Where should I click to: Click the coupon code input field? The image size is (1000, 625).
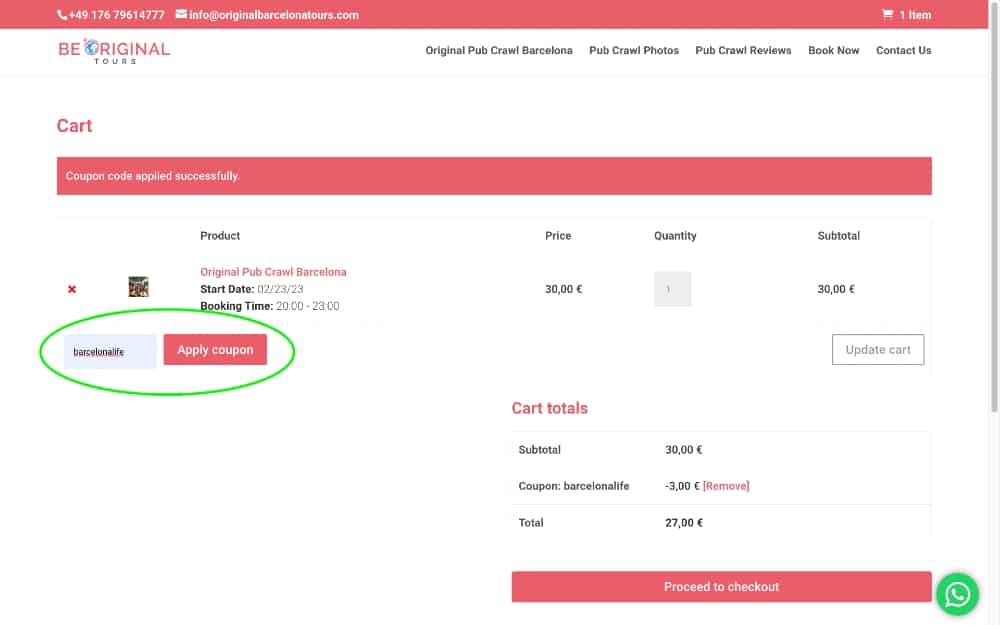110,351
